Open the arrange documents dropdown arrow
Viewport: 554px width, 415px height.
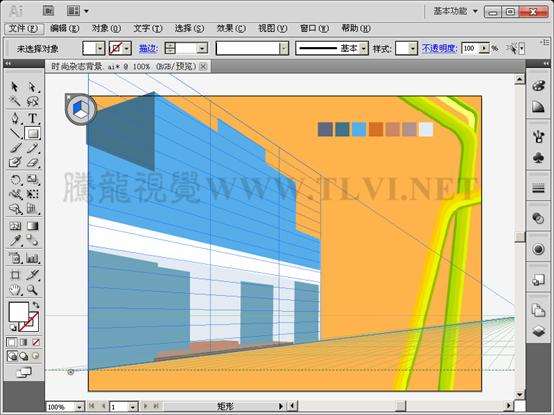coord(86,12)
